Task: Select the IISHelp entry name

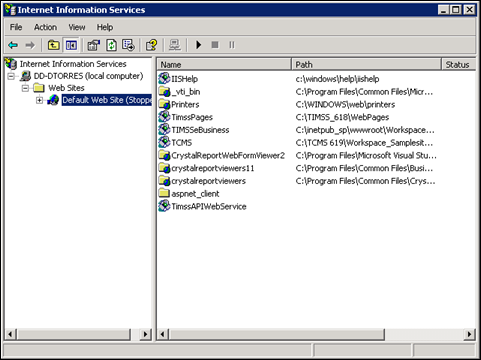Action: [184, 79]
